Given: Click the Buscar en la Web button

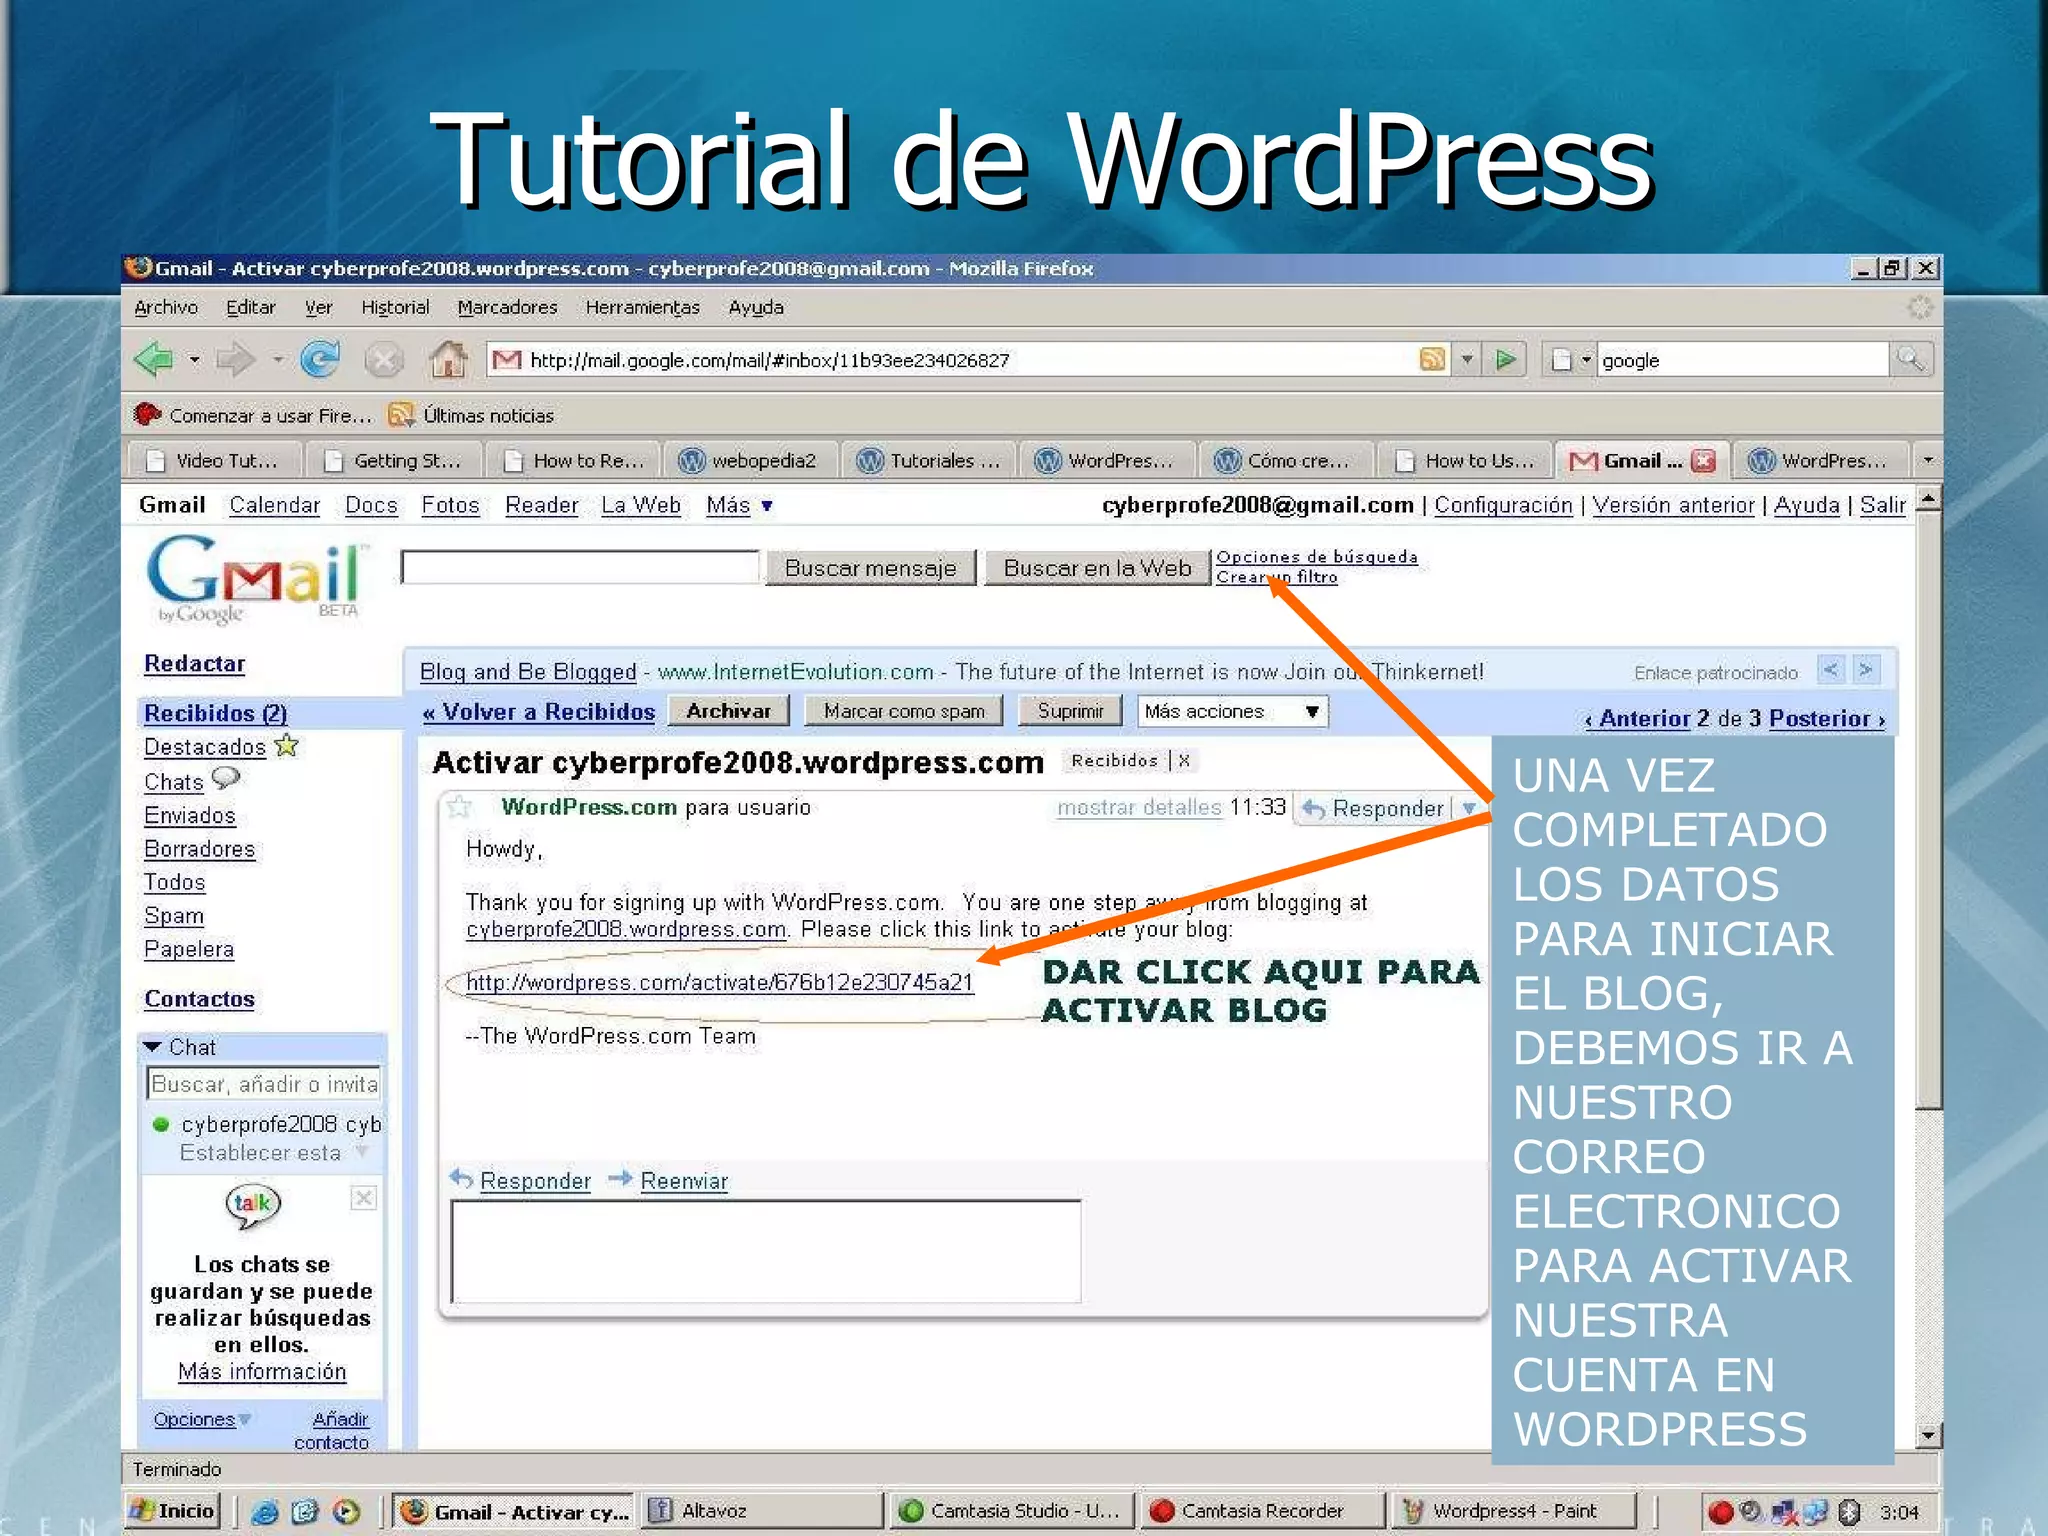Looking at the screenshot, I should point(1097,568).
